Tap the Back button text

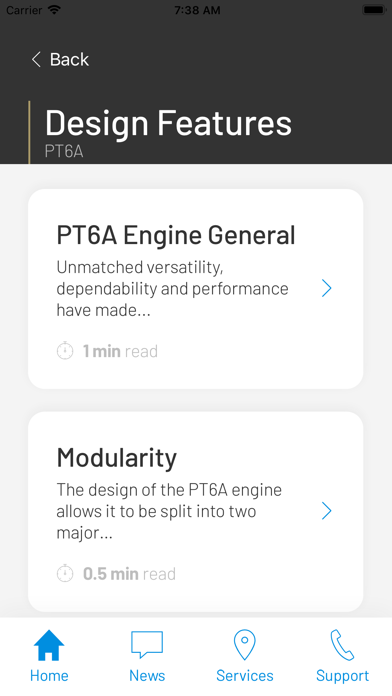point(69,59)
